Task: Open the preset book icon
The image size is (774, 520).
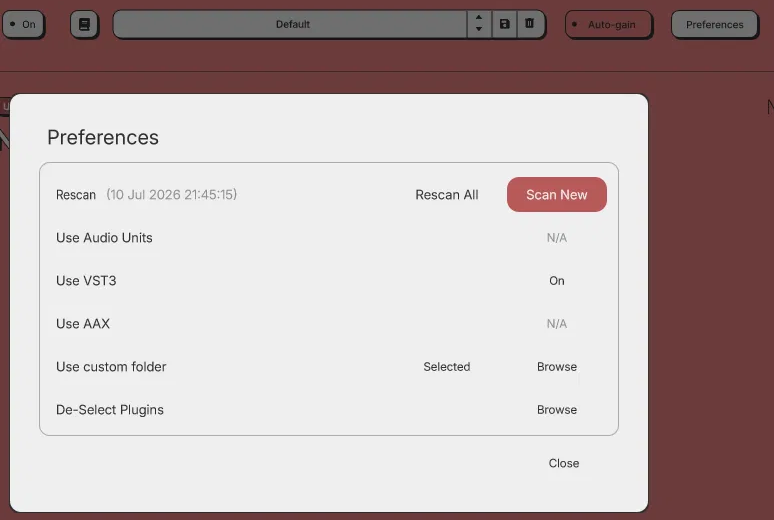Action: coord(84,24)
